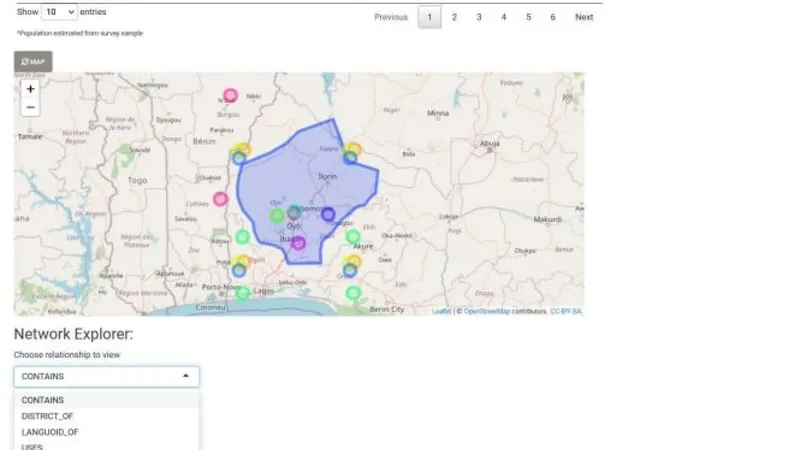Go to page 3

[479, 17]
